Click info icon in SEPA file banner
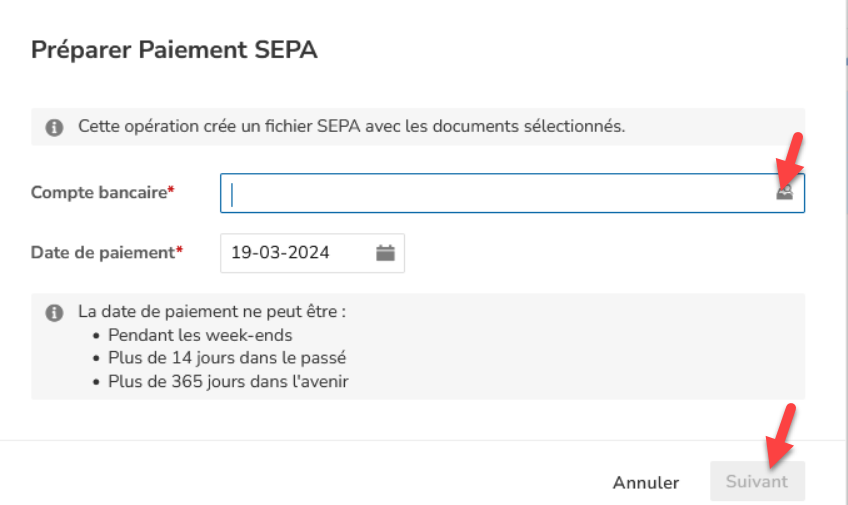The height and width of the screenshot is (505, 848). point(54,127)
